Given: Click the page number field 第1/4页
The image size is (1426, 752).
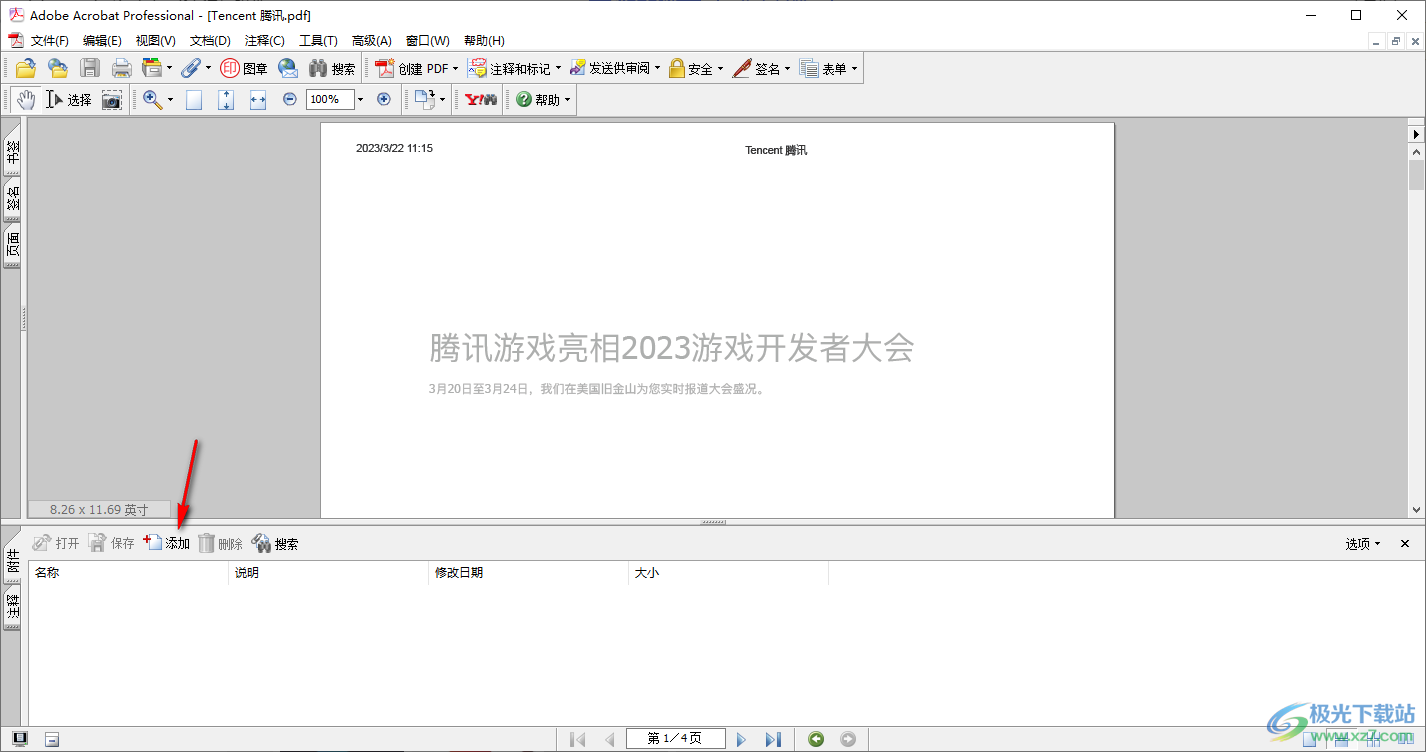Looking at the screenshot, I should point(674,739).
